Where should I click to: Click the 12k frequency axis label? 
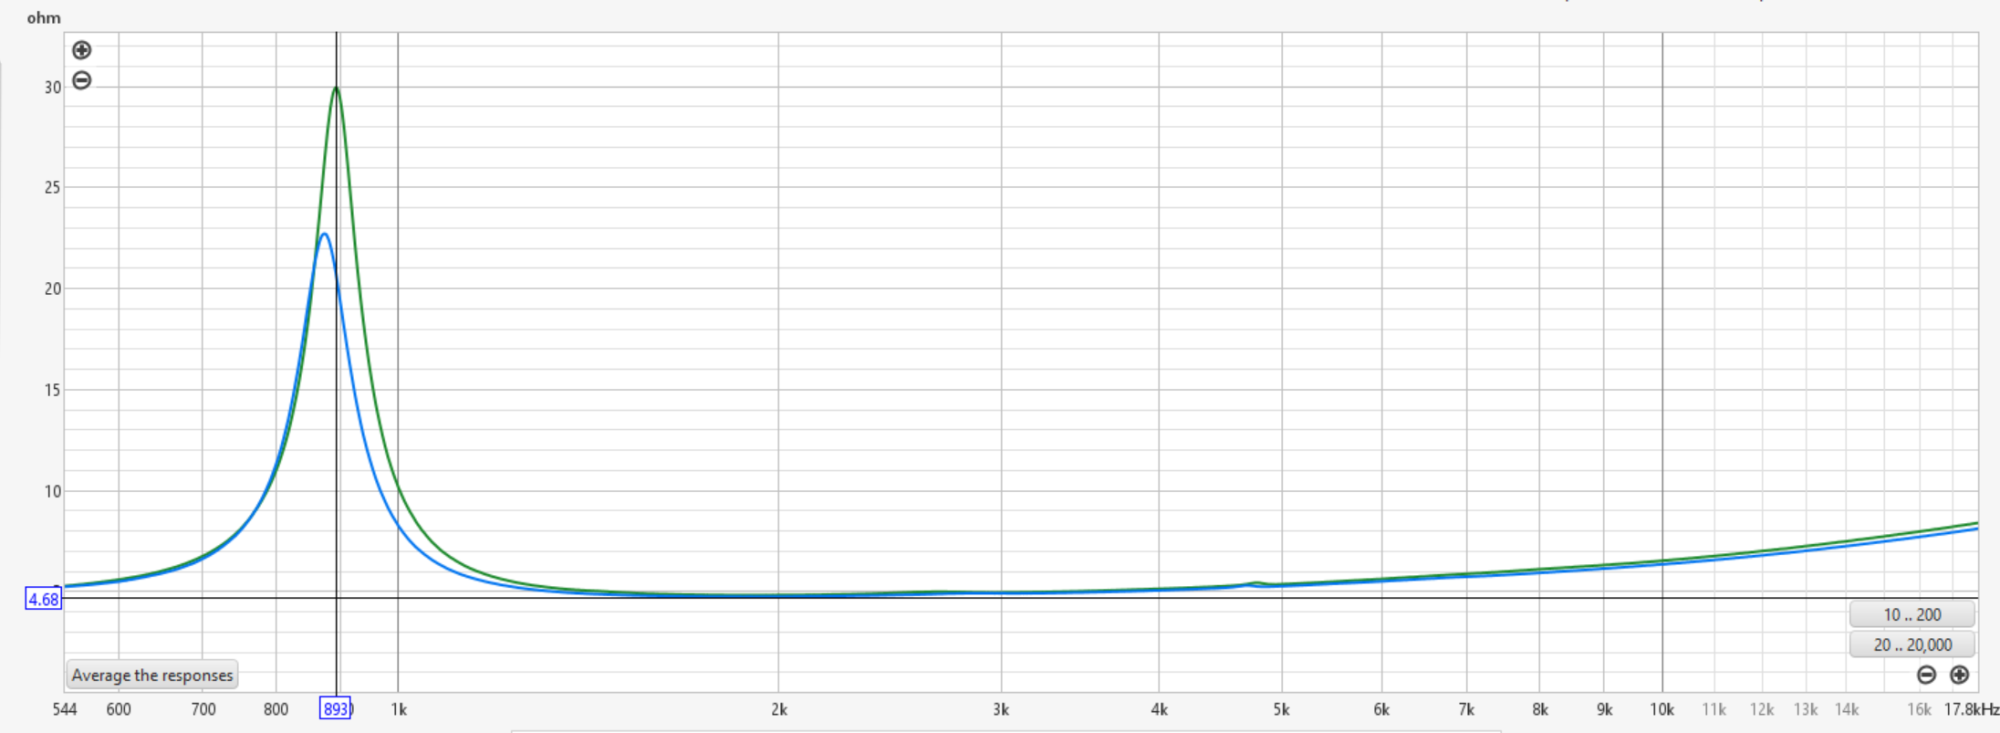(1762, 709)
